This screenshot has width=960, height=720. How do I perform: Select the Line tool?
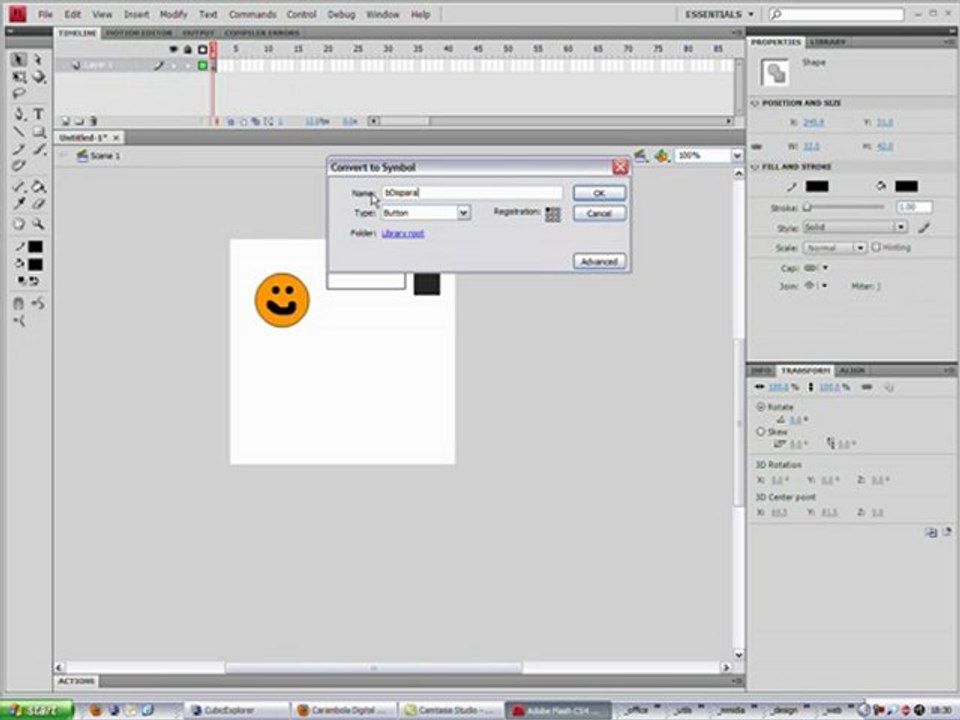point(19,132)
